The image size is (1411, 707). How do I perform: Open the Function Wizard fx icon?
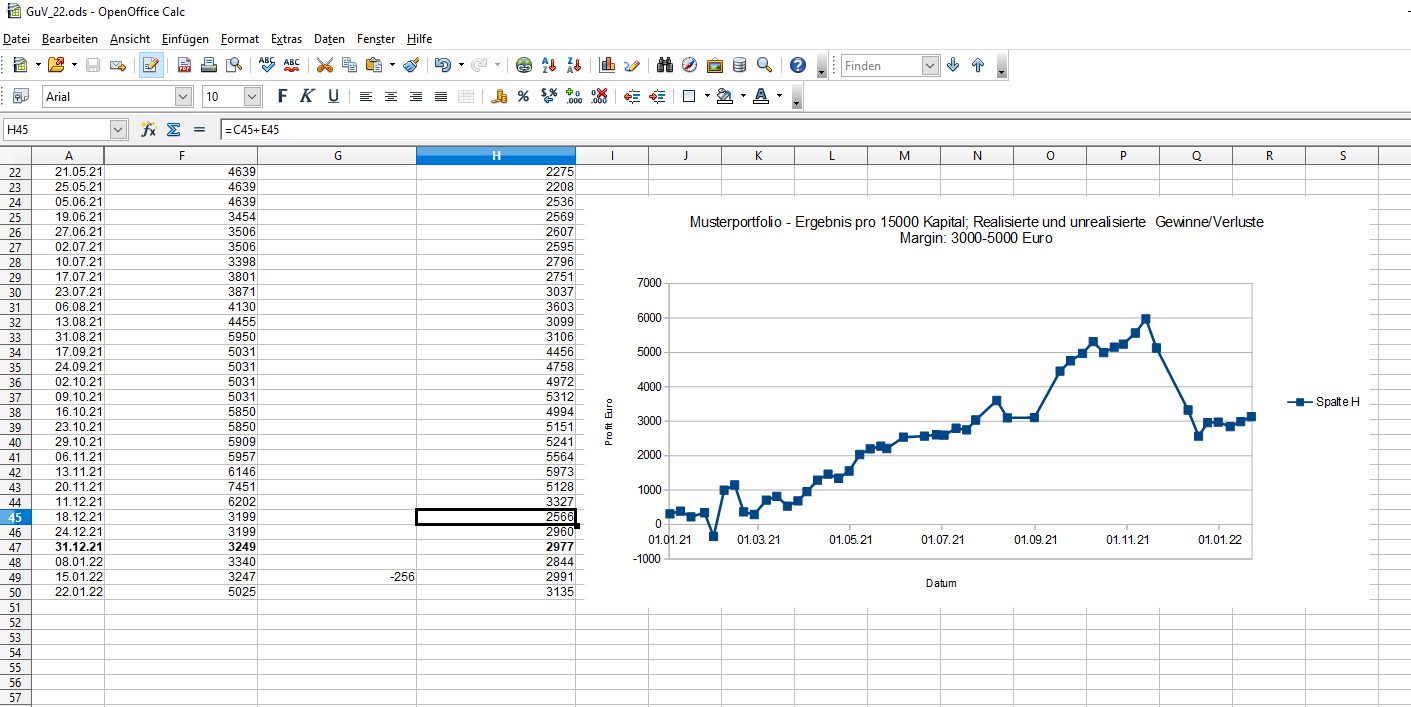click(x=148, y=130)
